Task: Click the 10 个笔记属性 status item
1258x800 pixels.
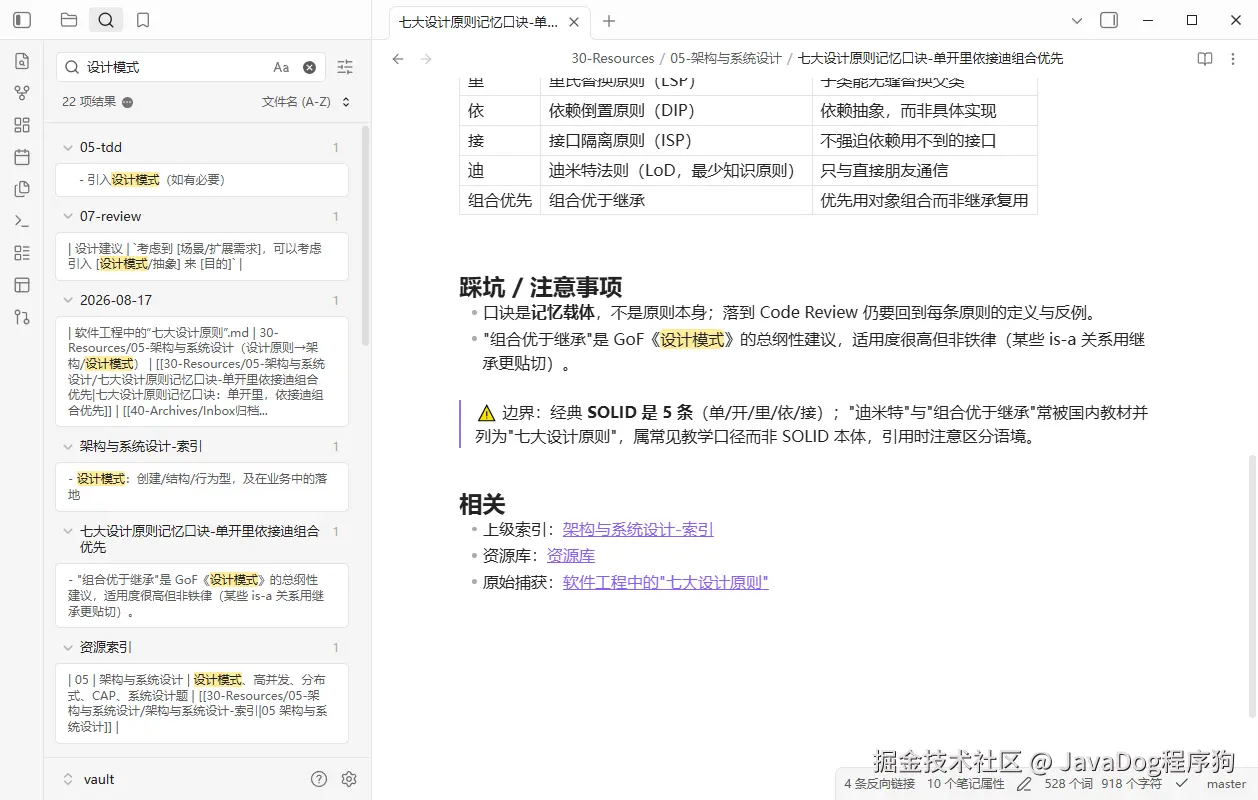Action: (965, 784)
